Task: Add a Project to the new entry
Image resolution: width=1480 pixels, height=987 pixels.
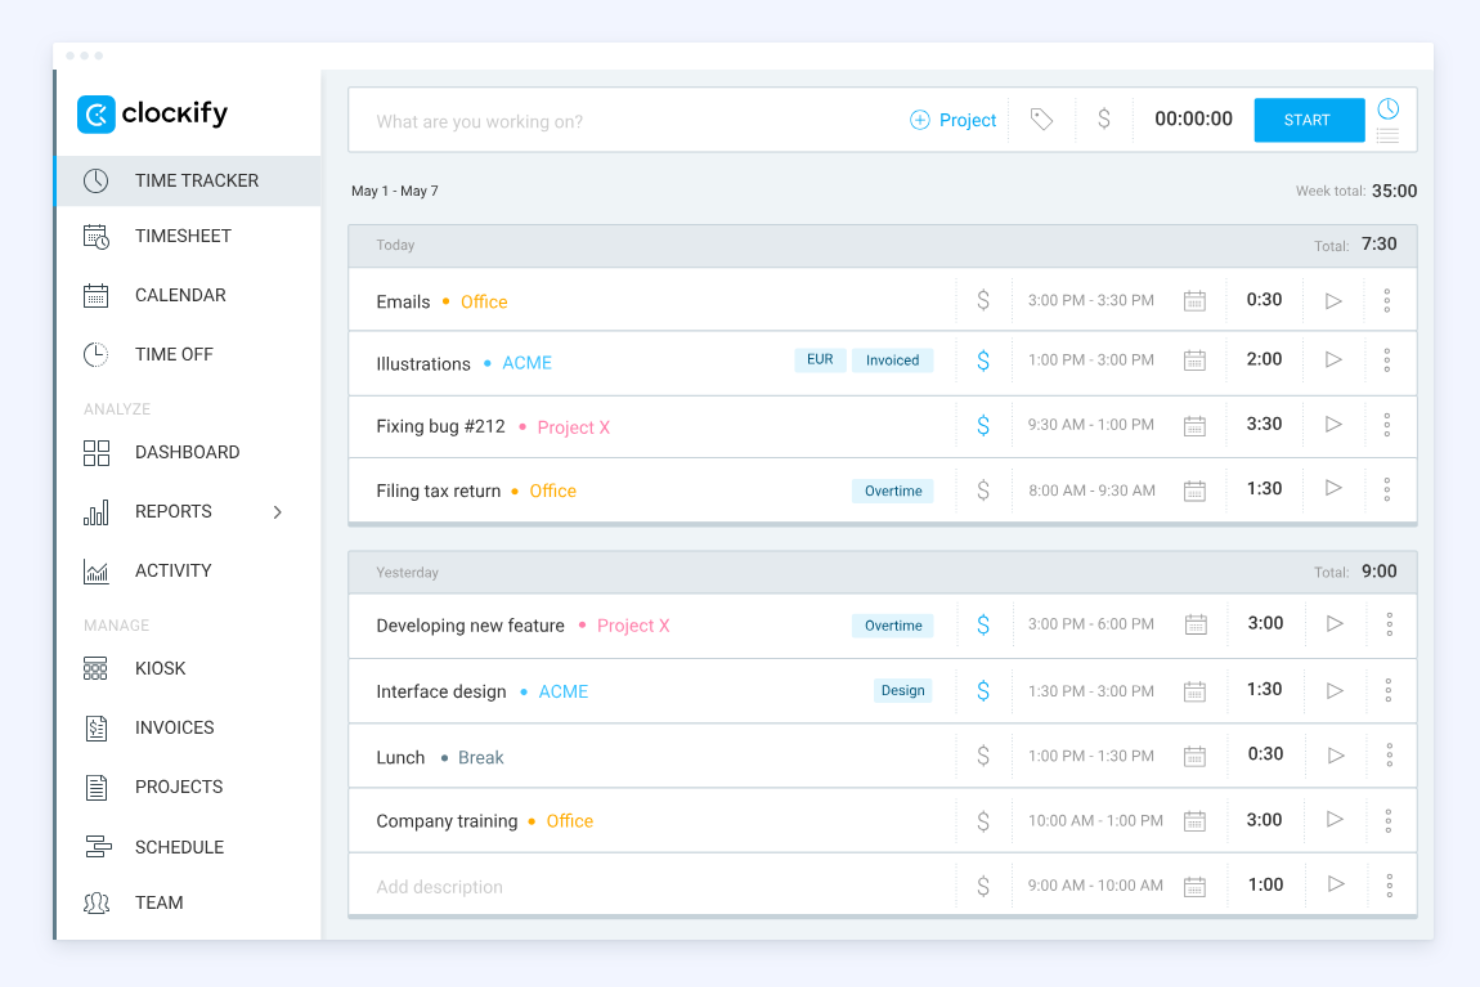Action: [x=953, y=120]
